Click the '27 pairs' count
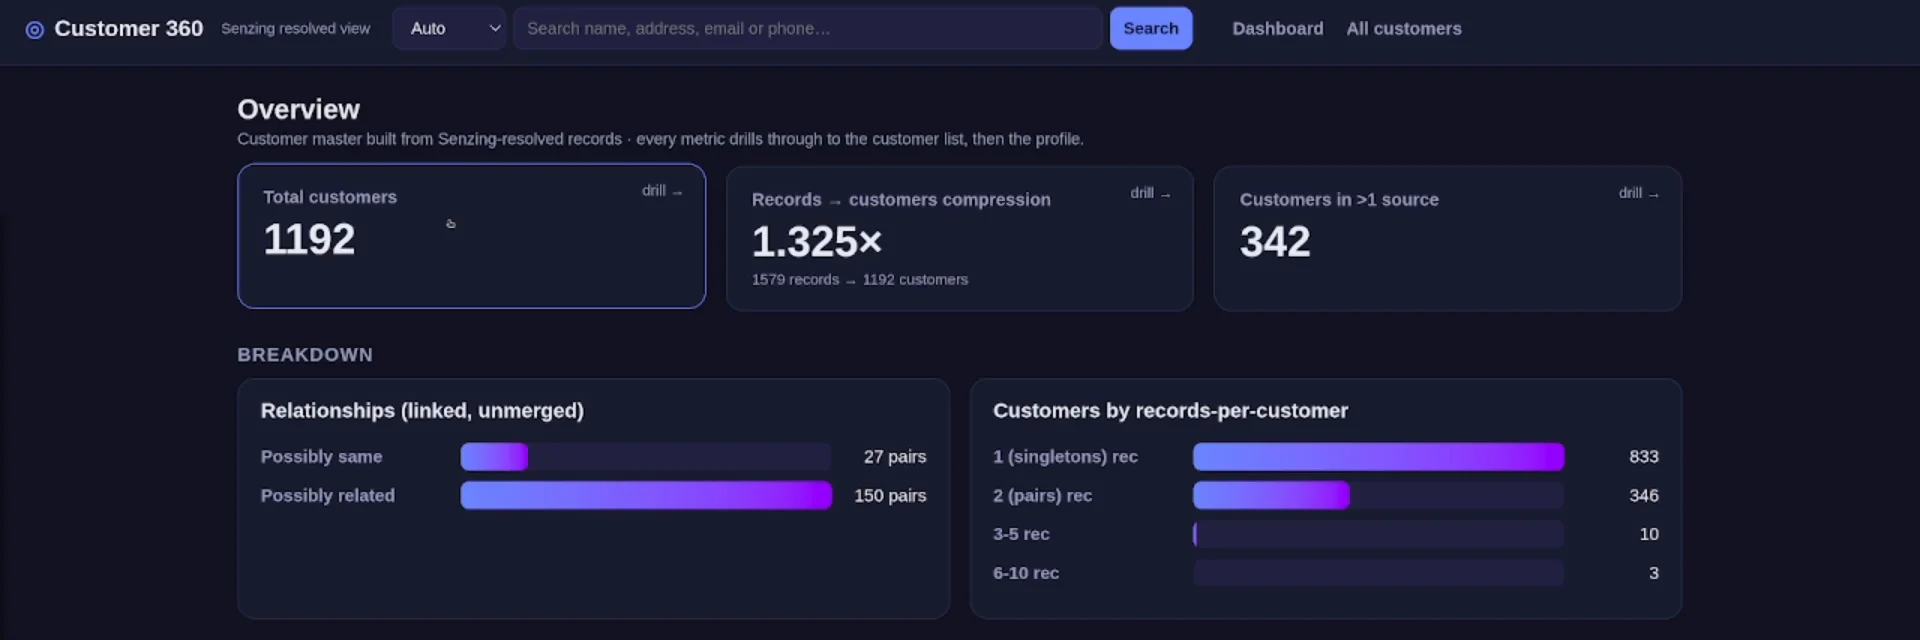Viewport: 1920px width, 640px height. click(895, 457)
